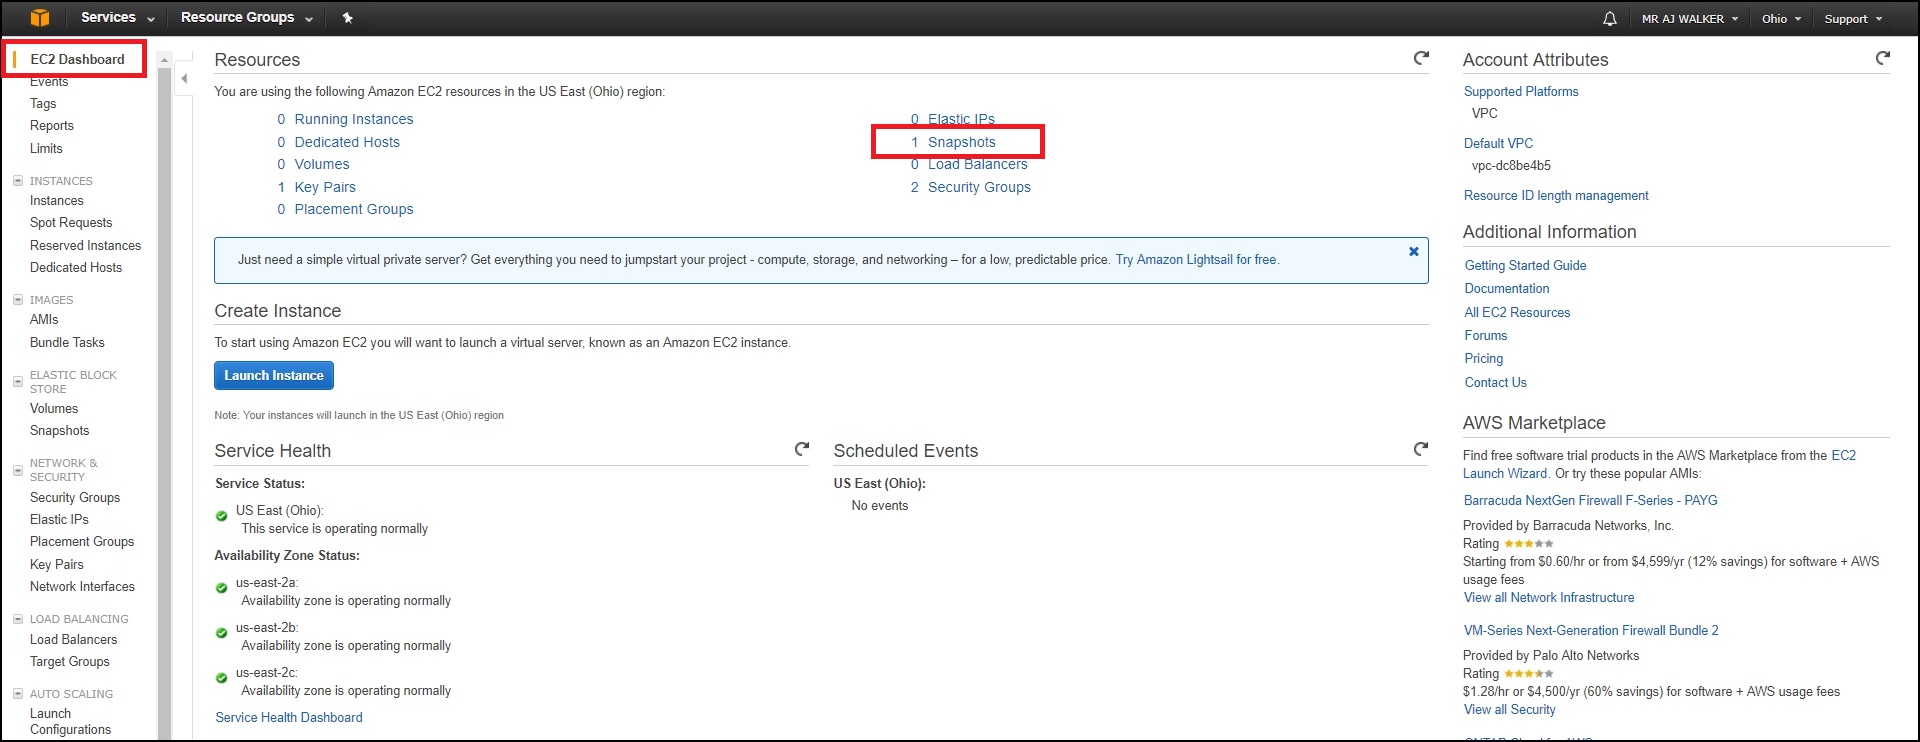Open the Services dropdown menu
Viewport: 1920px width, 742px height.
tap(117, 18)
